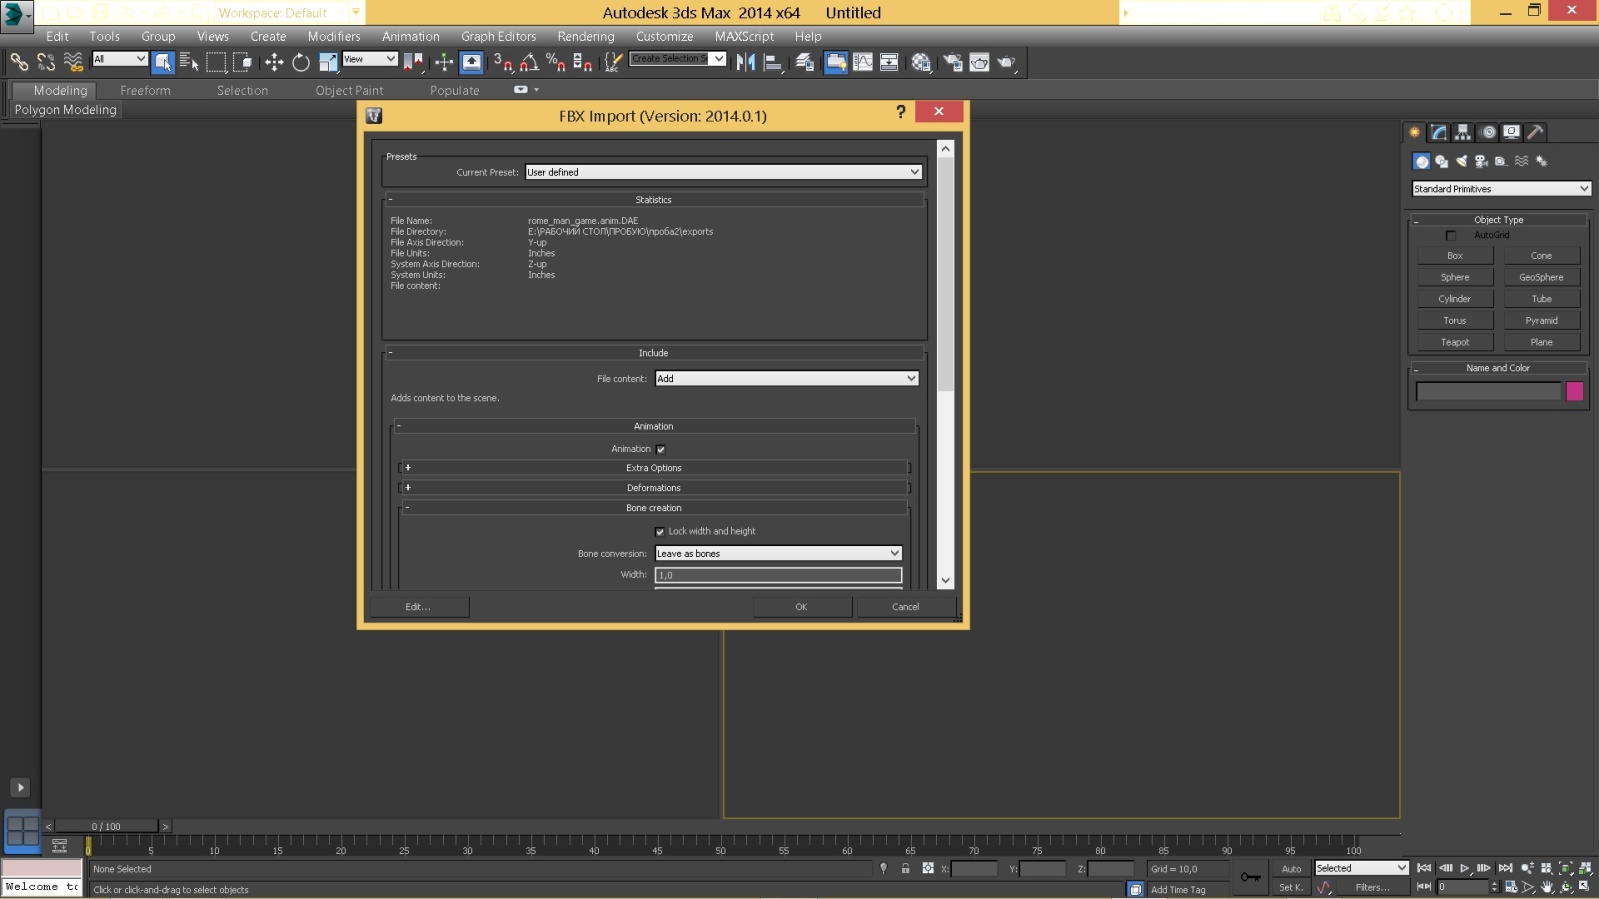Enable the AutoGrid checkbox

(x=1451, y=236)
